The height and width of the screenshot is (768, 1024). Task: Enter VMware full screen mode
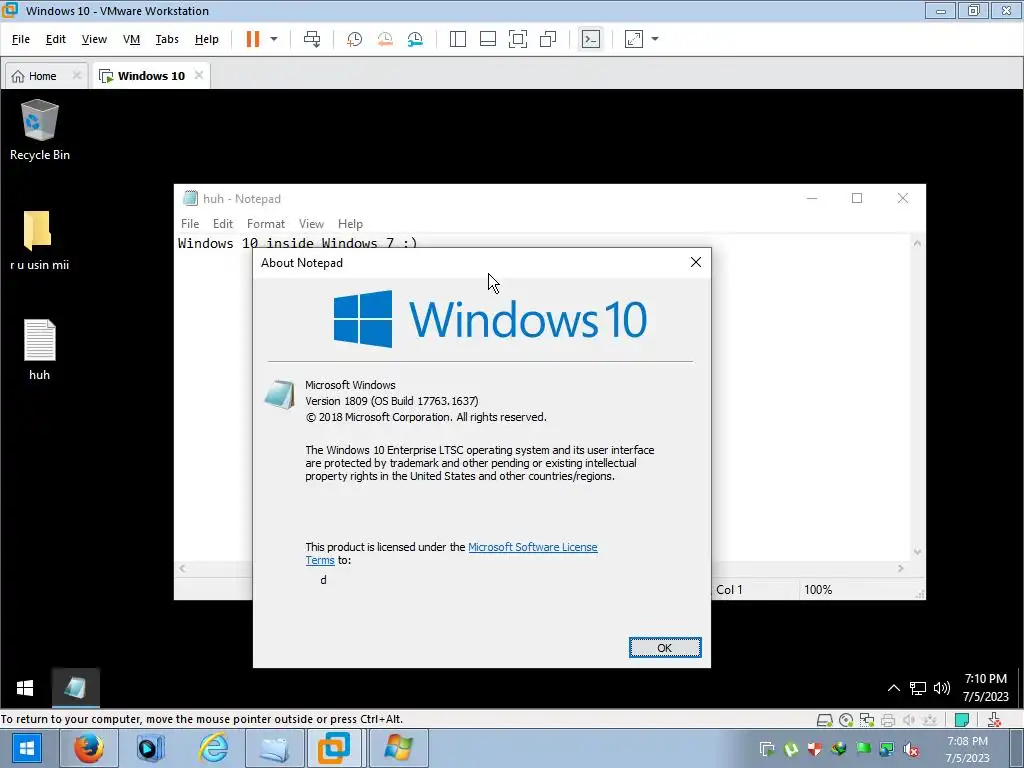pos(518,39)
